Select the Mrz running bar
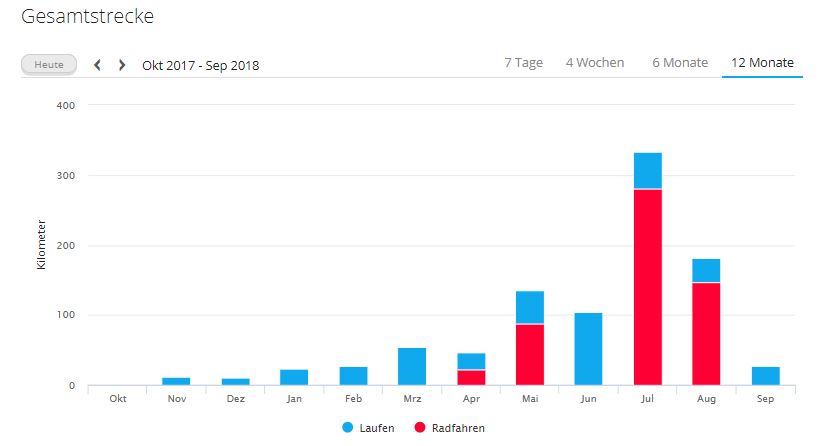Image resolution: width=822 pixels, height=446 pixels. coord(412,367)
